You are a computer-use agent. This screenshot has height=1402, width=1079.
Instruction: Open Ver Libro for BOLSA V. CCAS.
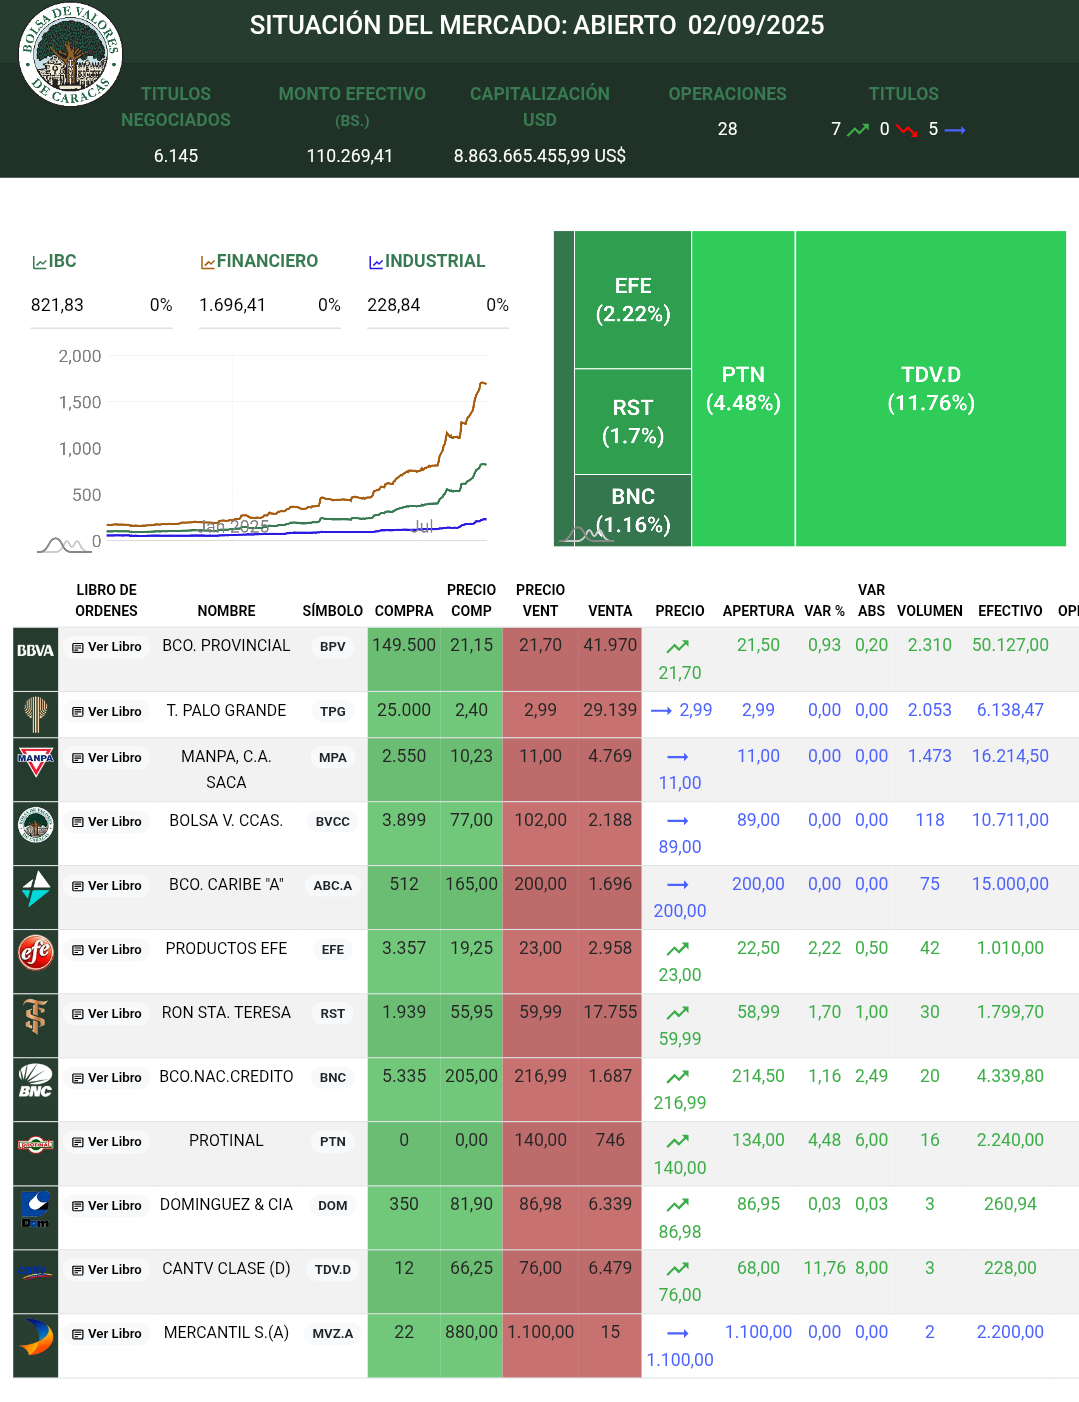(107, 822)
